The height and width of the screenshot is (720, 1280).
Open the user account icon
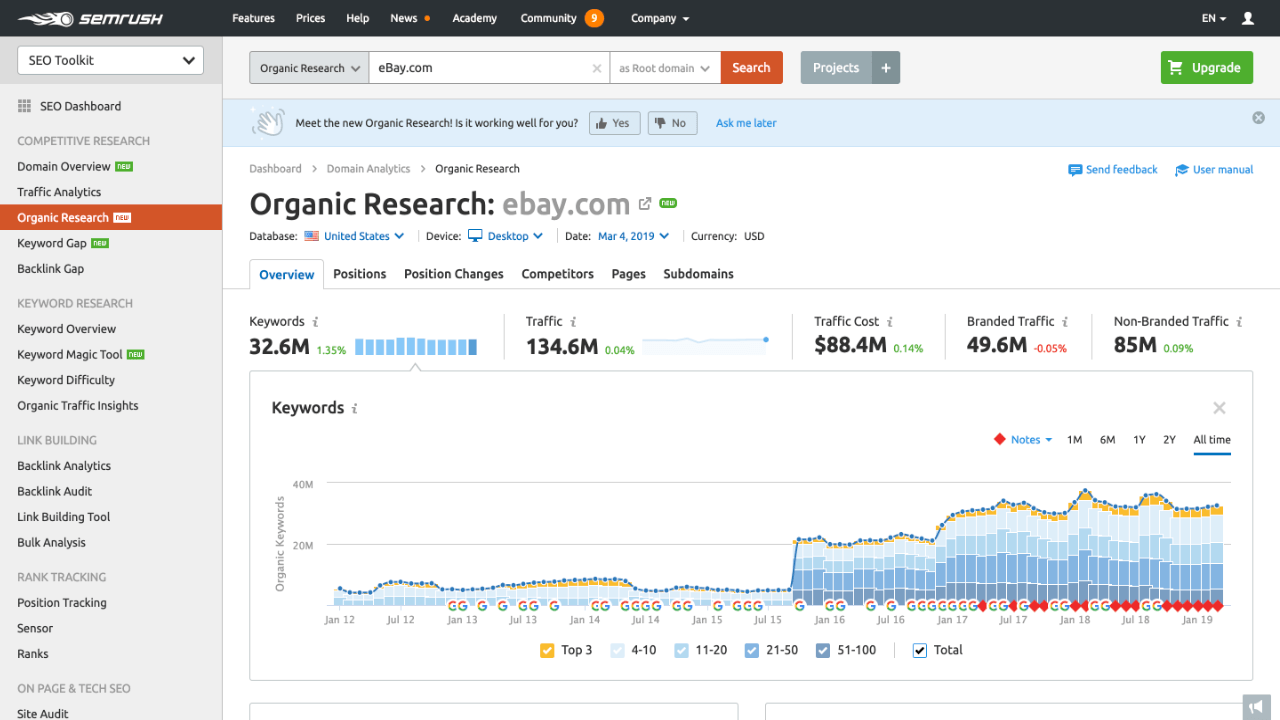1247,18
